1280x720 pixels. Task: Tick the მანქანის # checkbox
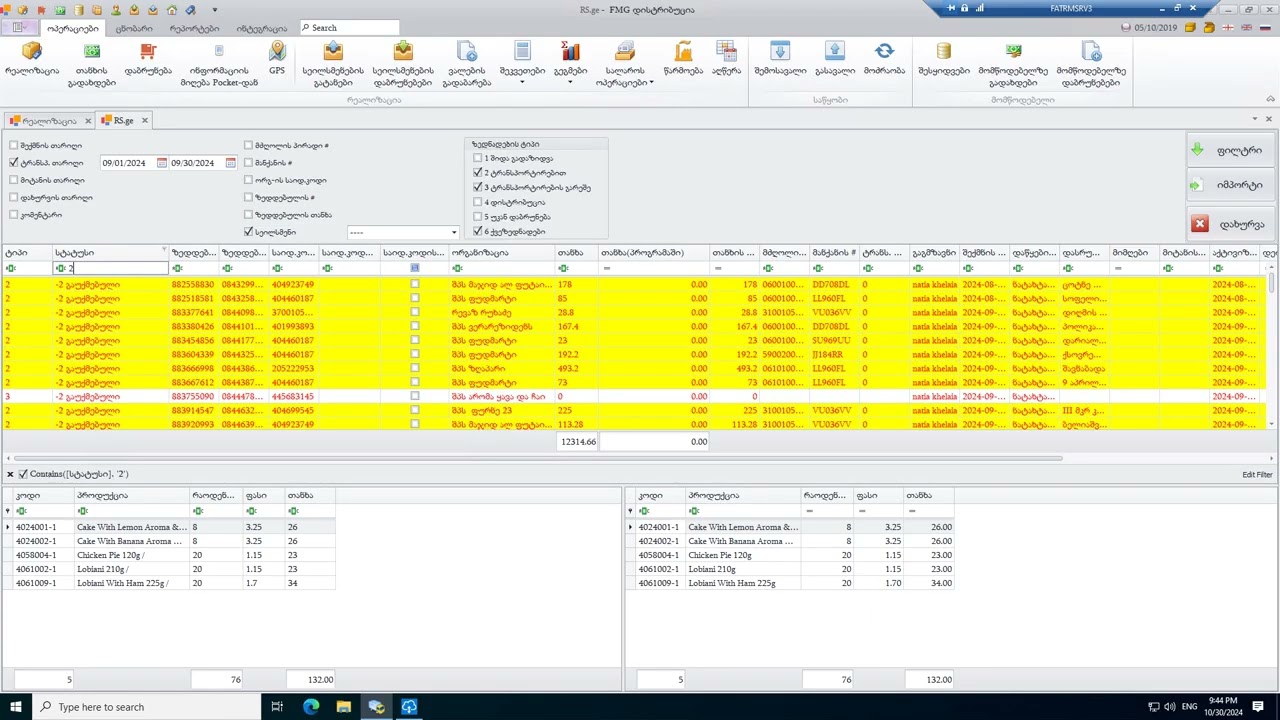pyautogui.click(x=248, y=163)
